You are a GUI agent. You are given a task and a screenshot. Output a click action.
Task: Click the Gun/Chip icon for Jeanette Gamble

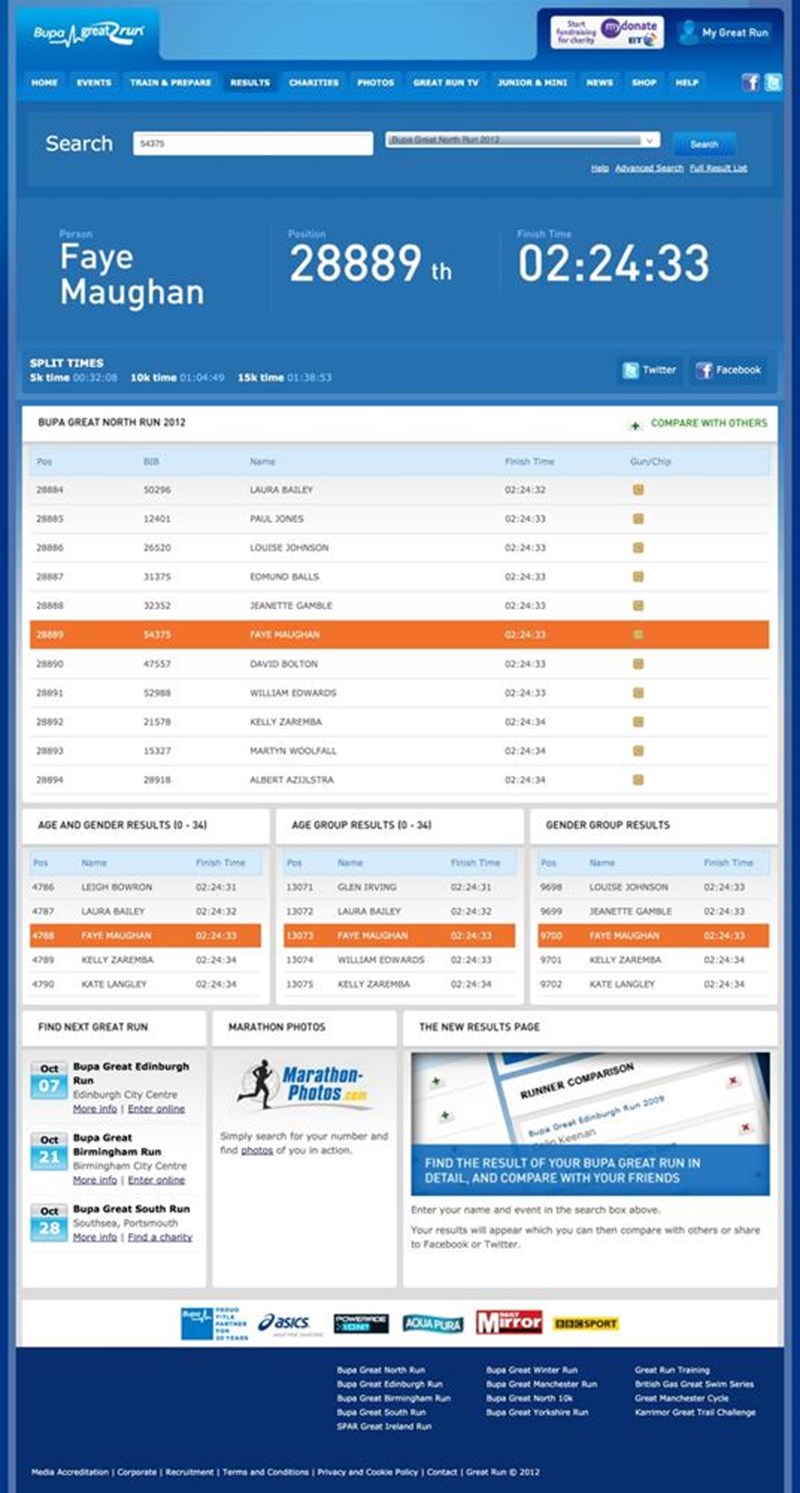(638, 606)
